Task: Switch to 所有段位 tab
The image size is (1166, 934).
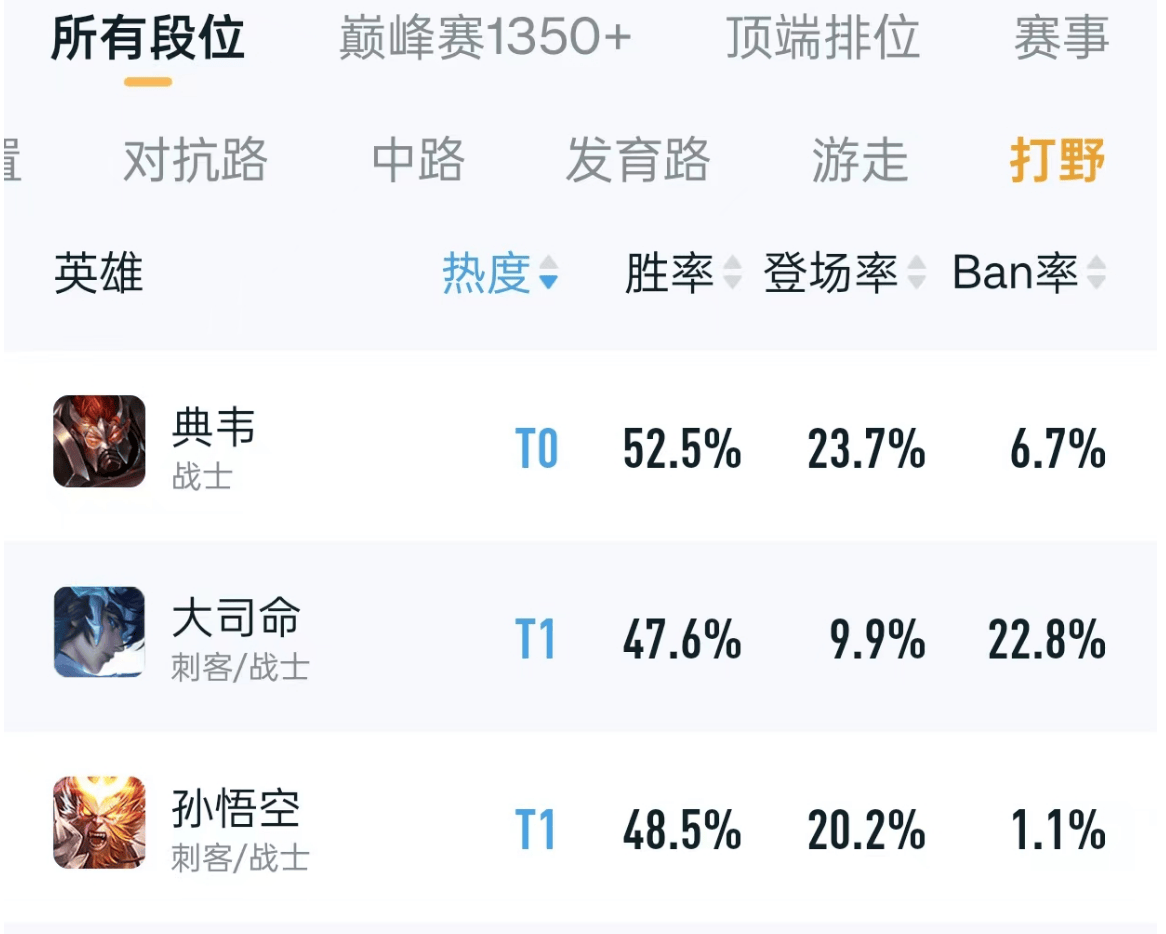Action: click(x=147, y=39)
